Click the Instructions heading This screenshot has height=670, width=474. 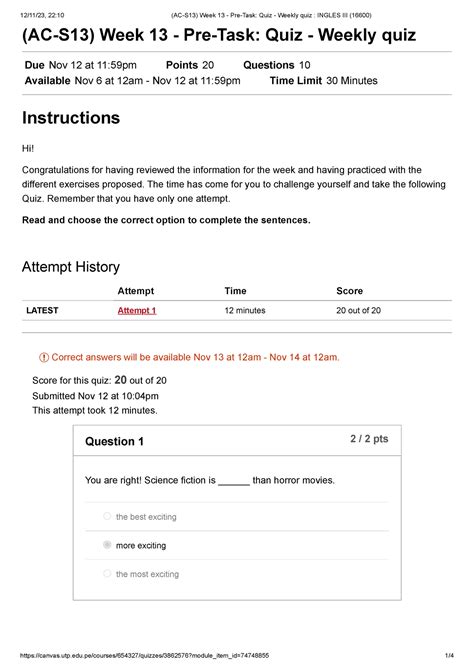point(71,118)
